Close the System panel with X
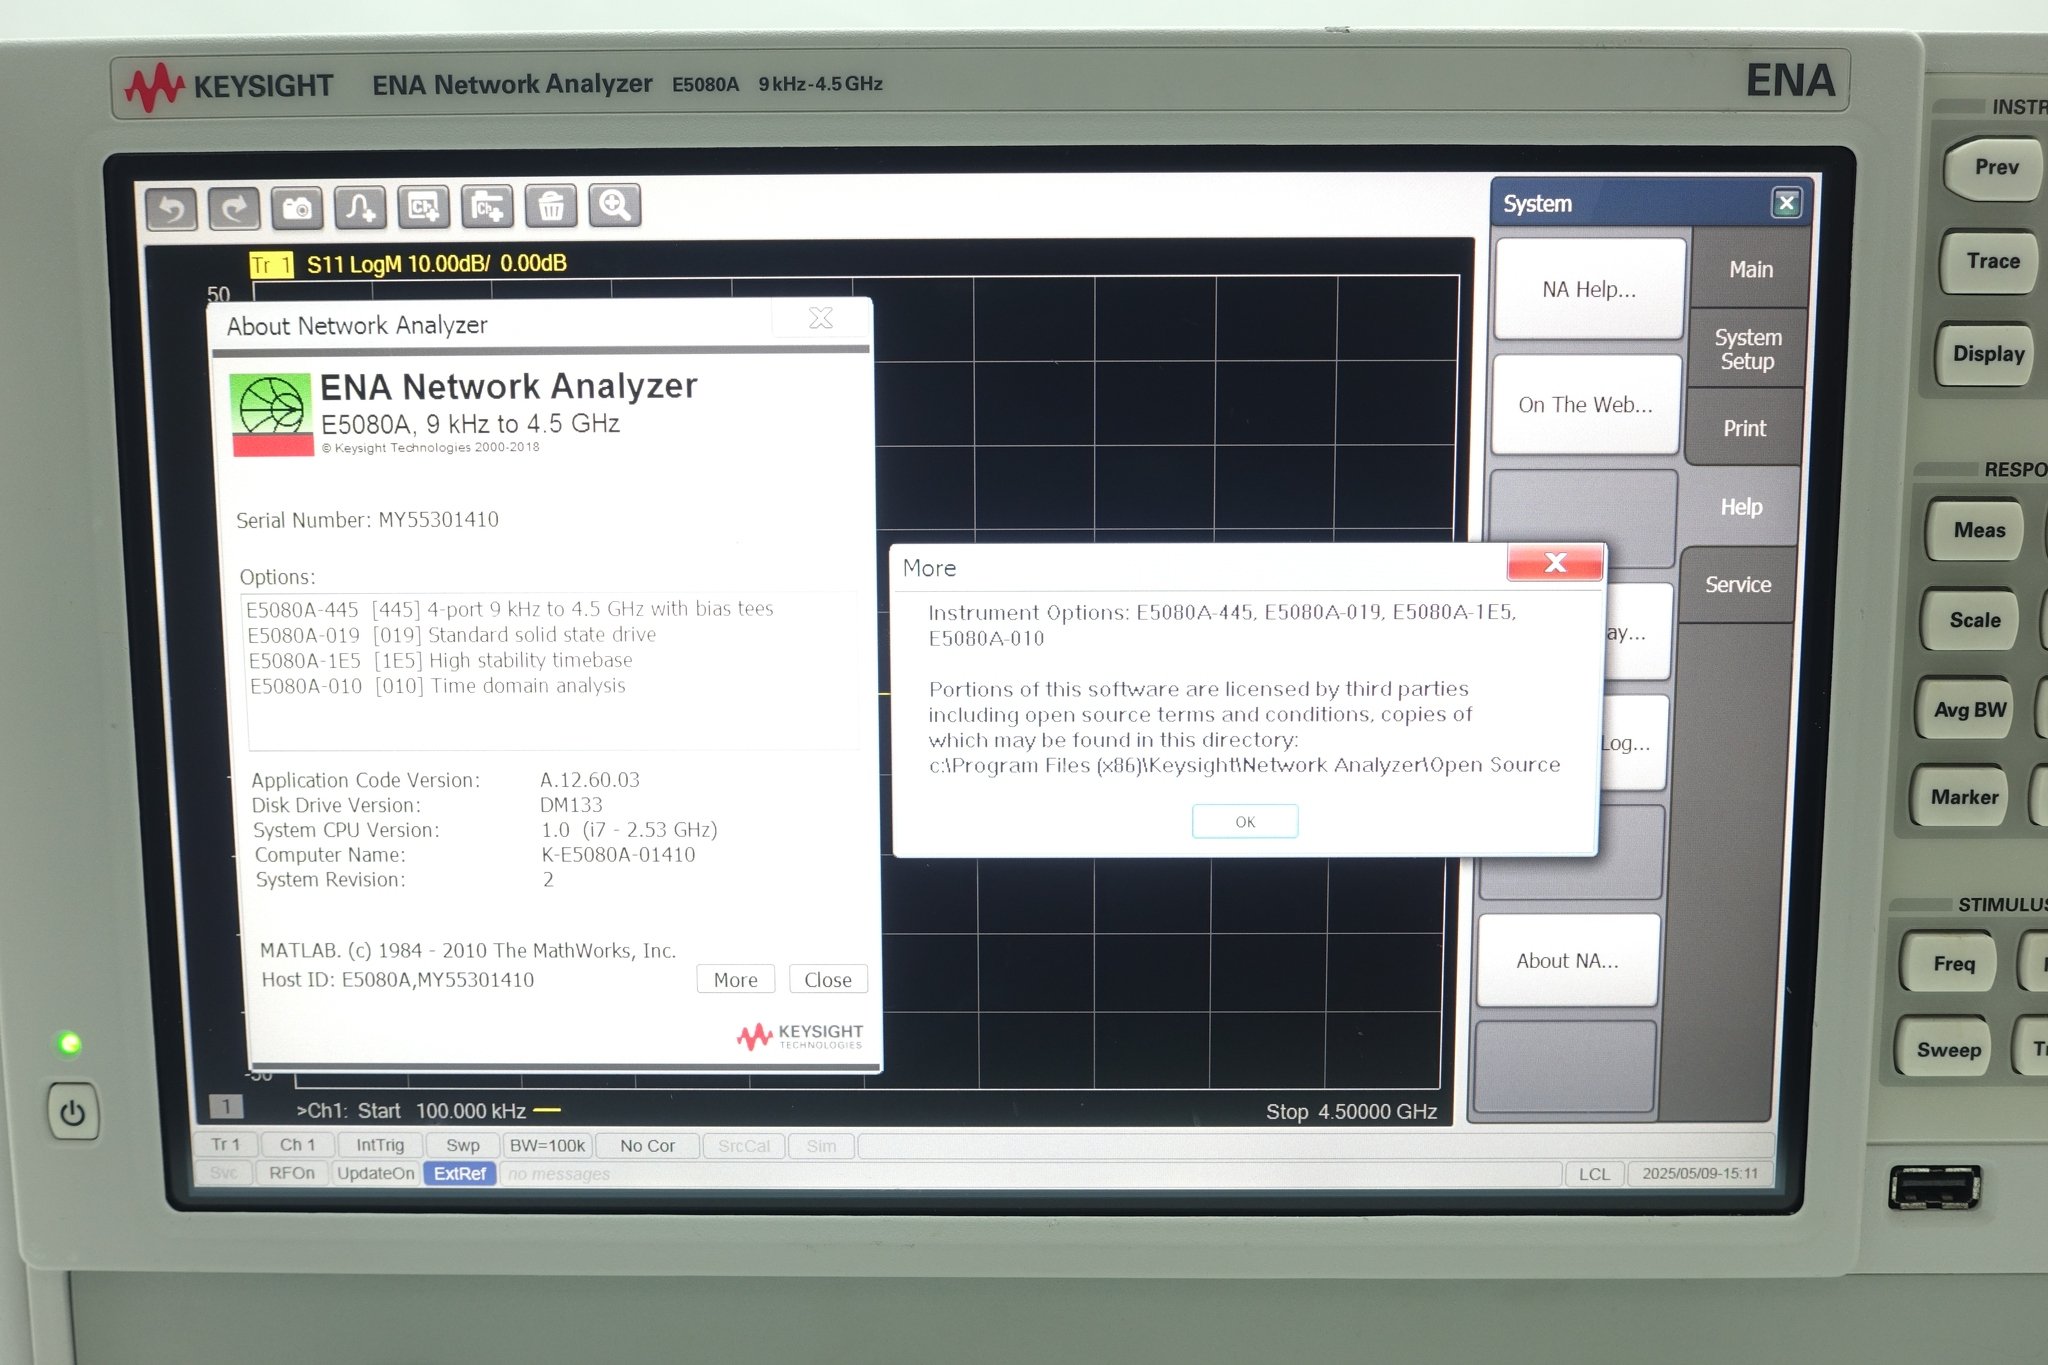 (x=1786, y=204)
